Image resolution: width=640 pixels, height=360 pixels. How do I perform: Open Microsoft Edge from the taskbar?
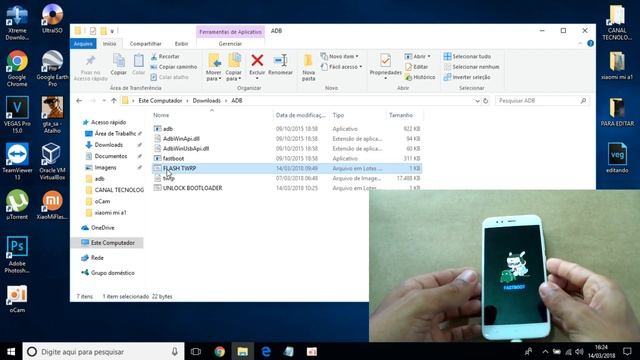pos(266,351)
